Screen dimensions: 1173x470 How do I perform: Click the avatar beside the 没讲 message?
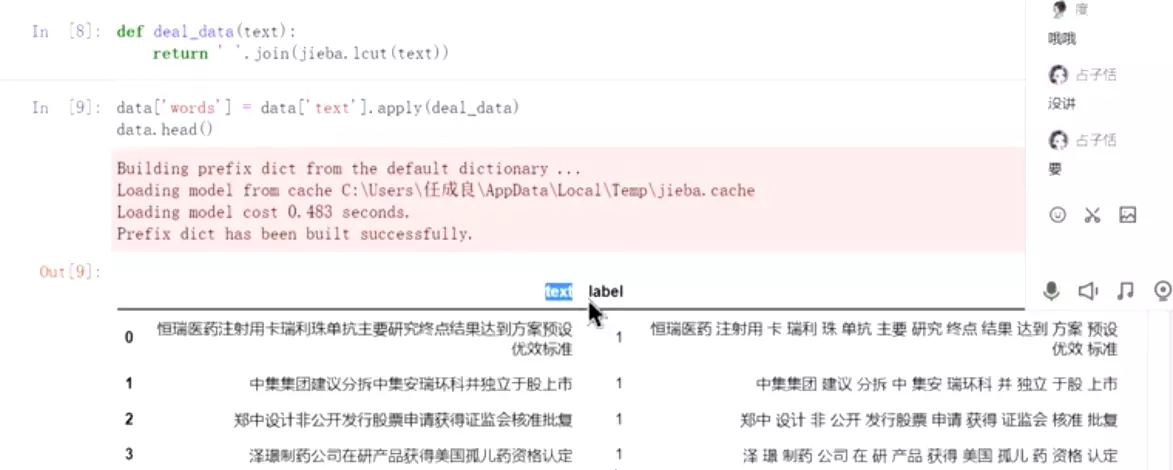[1058, 75]
